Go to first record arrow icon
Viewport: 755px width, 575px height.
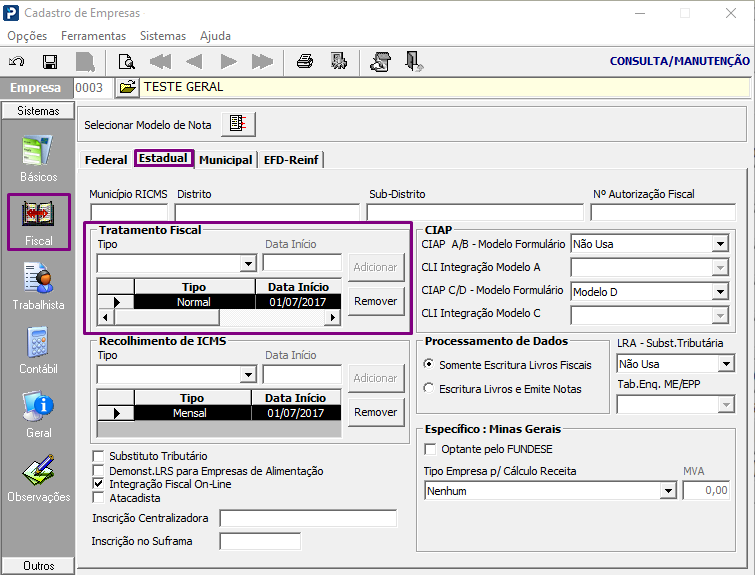[x=160, y=62]
